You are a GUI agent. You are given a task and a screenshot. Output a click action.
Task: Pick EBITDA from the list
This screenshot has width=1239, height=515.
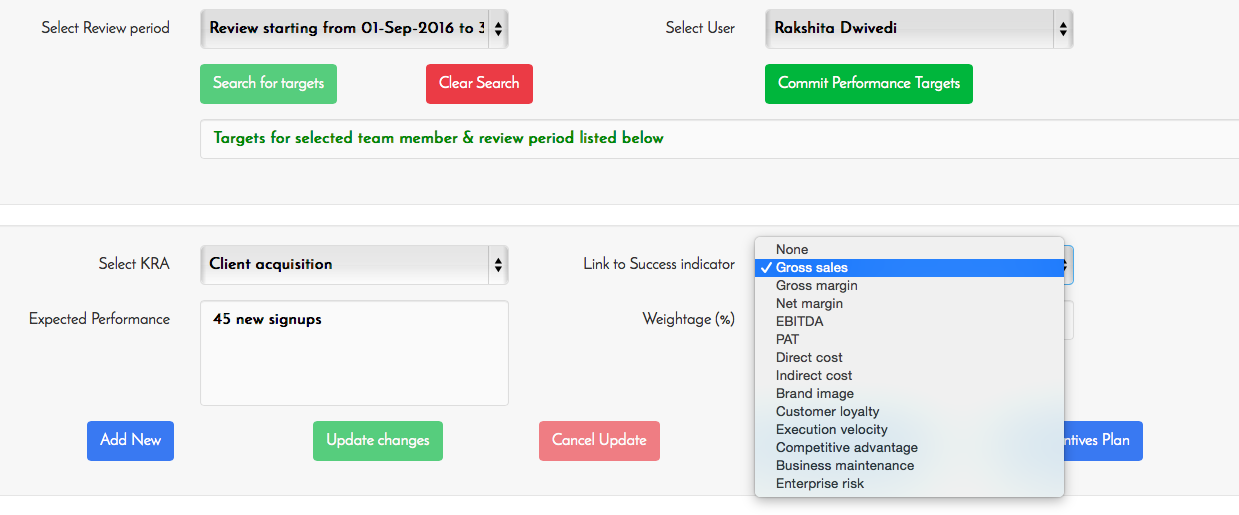click(909, 322)
